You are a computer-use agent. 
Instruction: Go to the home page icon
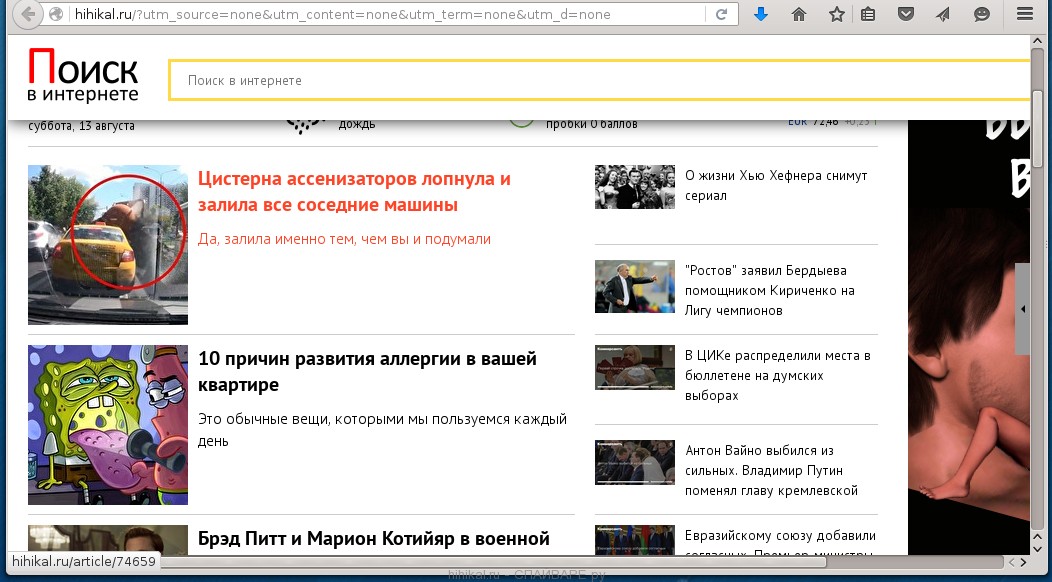[x=798, y=13]
